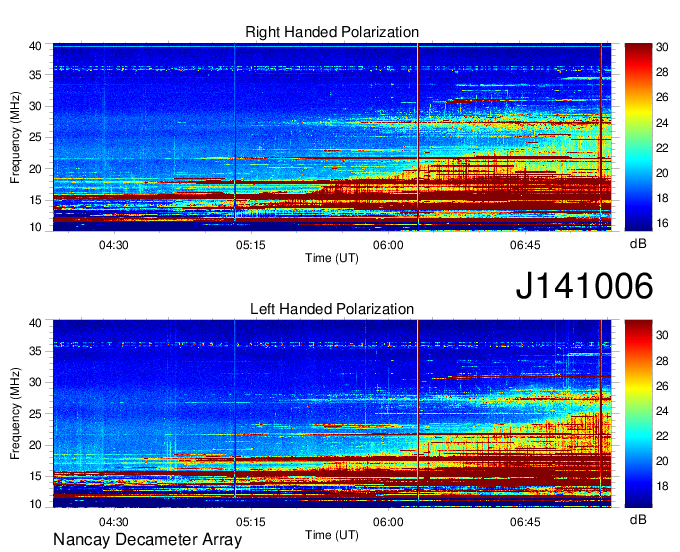Click the dotted 36 MHz interference band in the upper plot
This screenshot has height=552, width=680.
(332, 68)
